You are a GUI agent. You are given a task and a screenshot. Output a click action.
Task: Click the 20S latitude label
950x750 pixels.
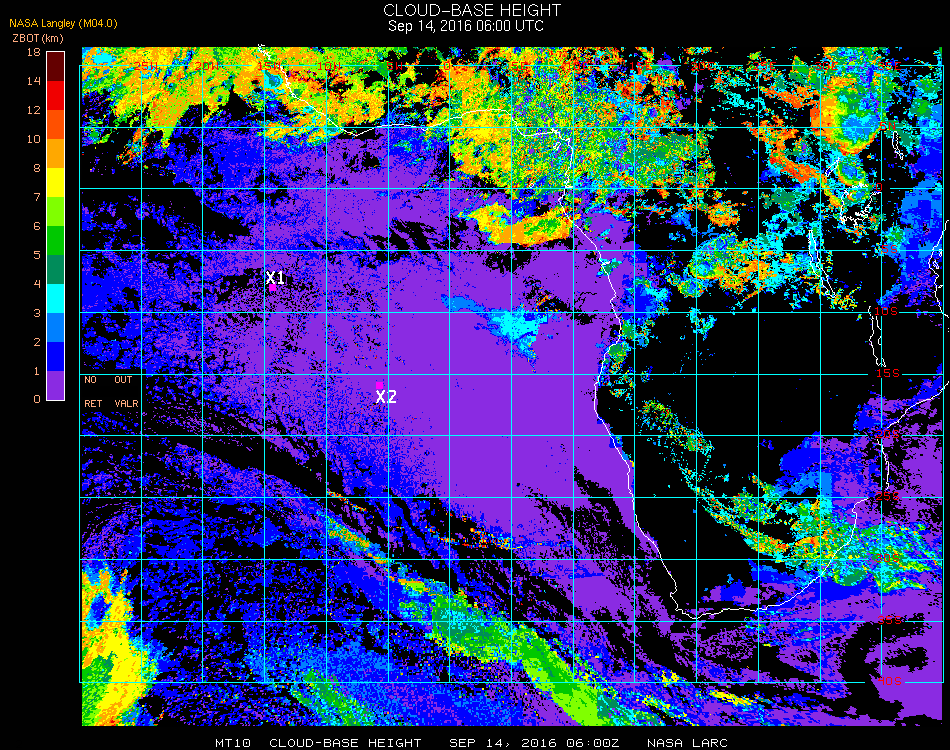pyautogui.click(x=888, y=435)
